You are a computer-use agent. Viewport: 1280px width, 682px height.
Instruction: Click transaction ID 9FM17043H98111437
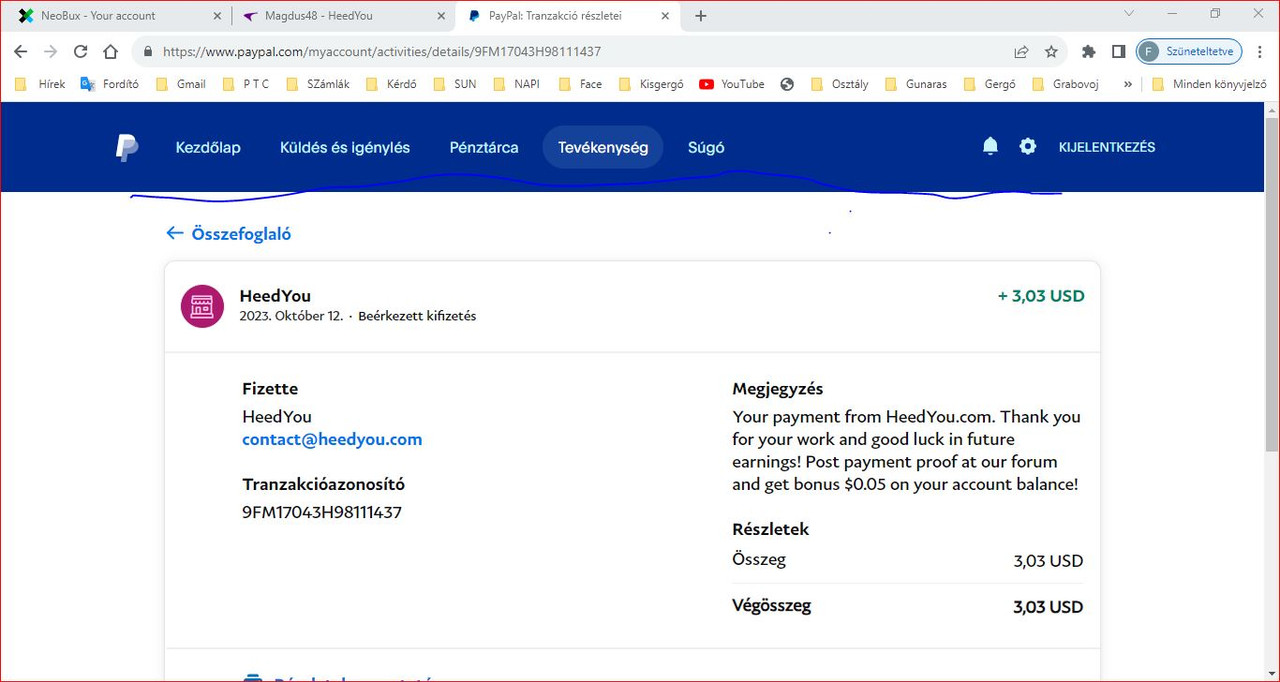click(x=322, y=512)
